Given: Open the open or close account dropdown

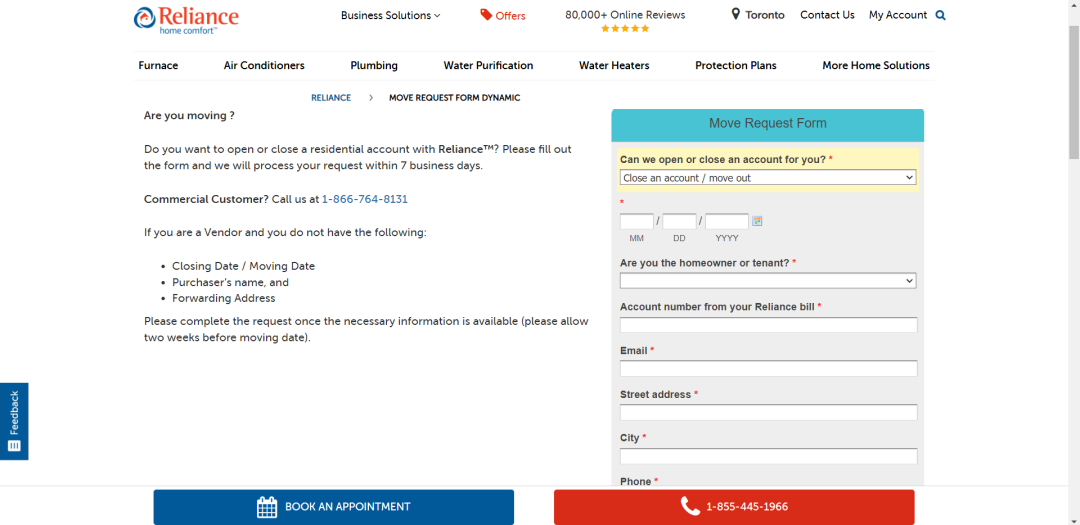Looking at the screenshot, I should click(768, 178).
